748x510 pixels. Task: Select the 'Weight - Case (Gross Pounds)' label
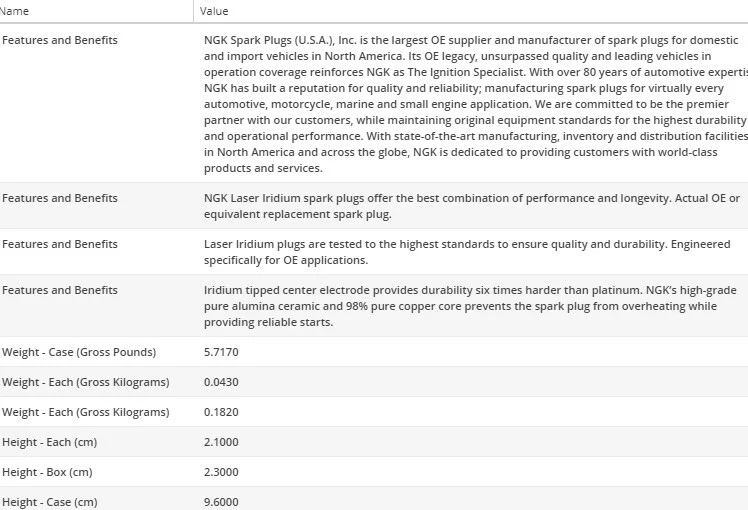(79, 352)
